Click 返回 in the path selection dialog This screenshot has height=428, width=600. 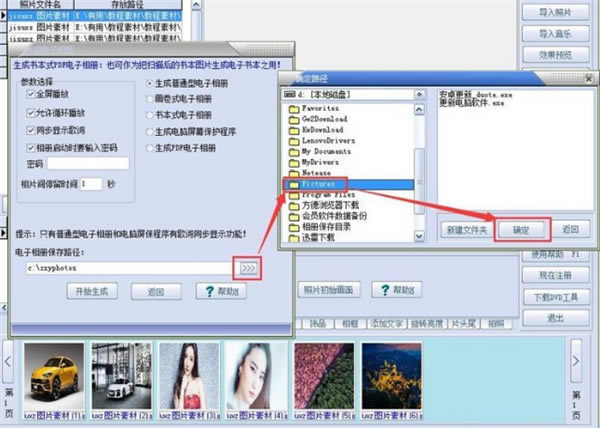[x=570, y=230]
